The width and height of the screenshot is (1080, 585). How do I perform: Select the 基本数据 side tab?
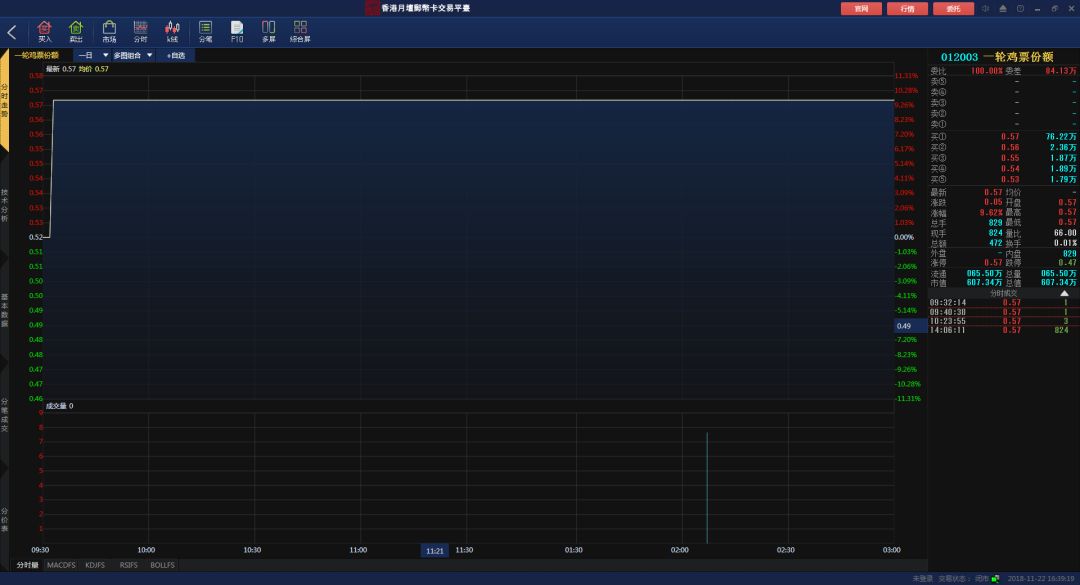coord(4,310)
